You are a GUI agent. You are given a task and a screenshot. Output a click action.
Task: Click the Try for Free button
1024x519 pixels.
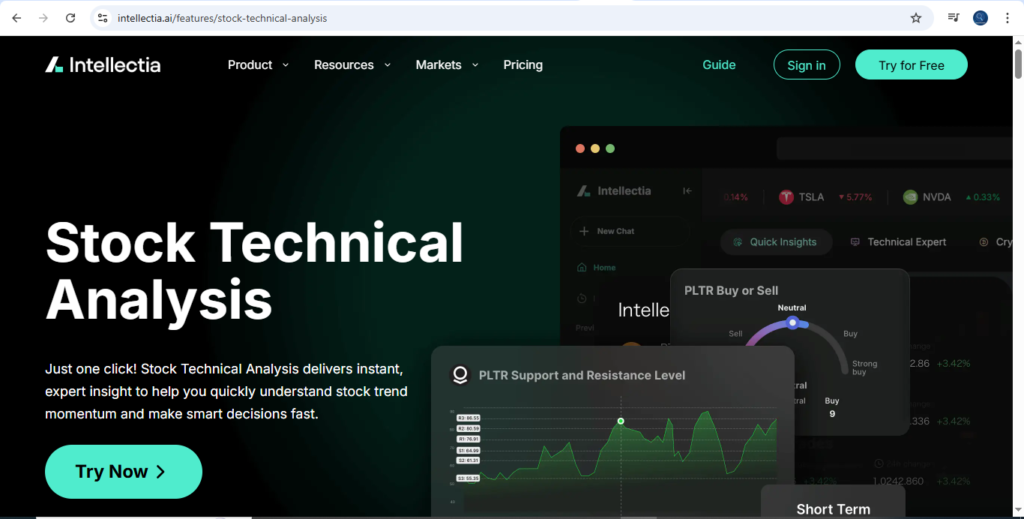pos(911,65)
